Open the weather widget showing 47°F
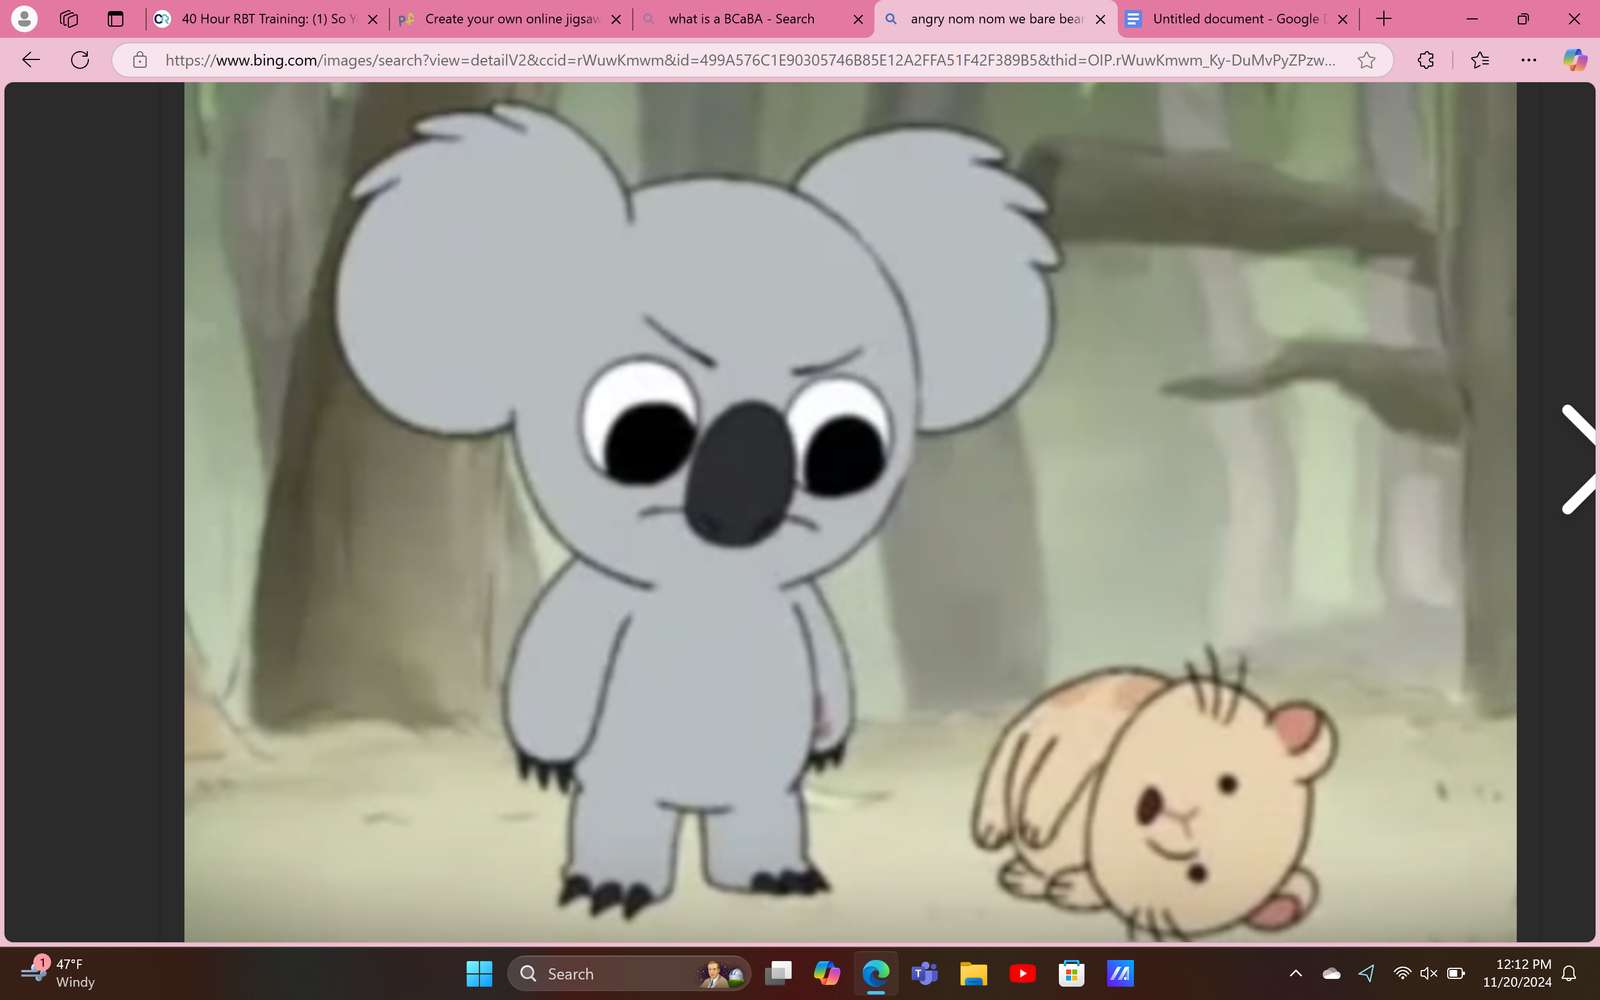 [x=60, y=972]
